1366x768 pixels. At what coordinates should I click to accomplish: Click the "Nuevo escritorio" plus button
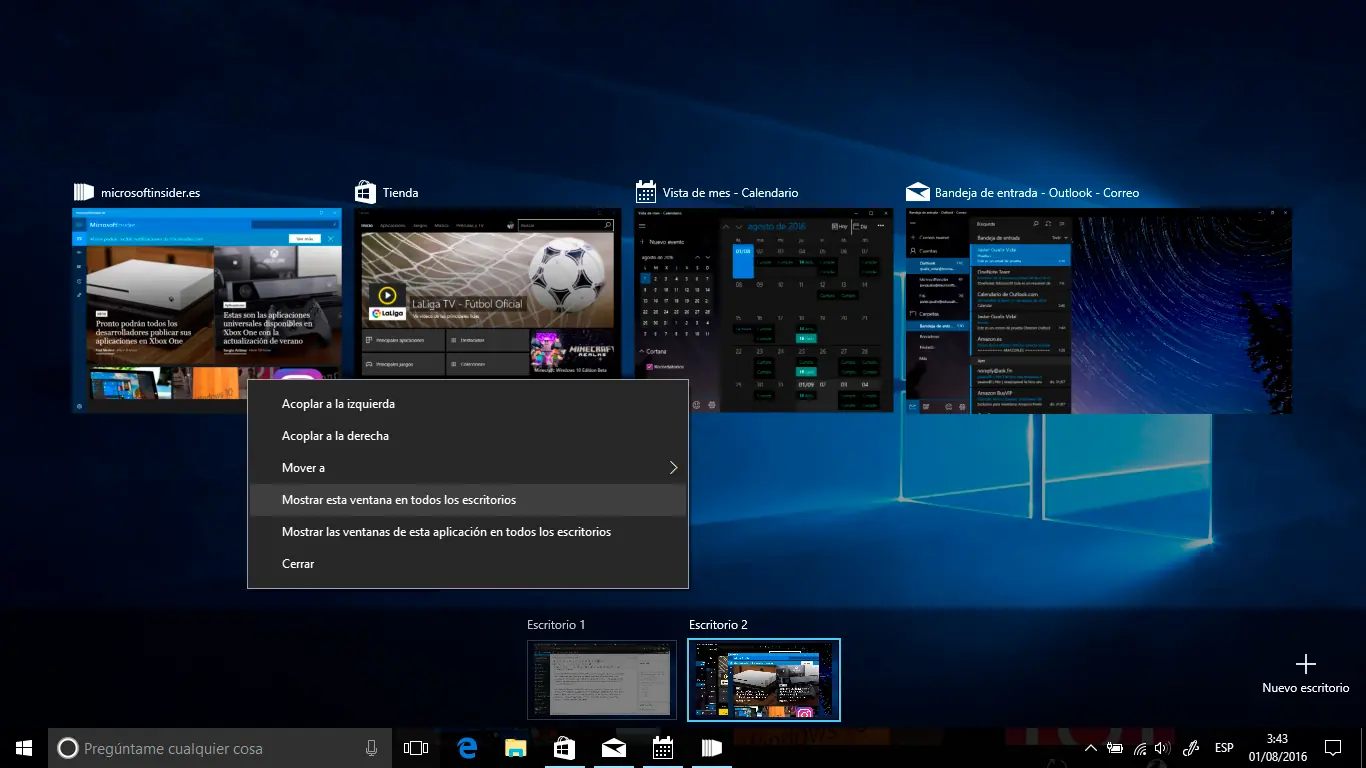(x=1306, y=663)
